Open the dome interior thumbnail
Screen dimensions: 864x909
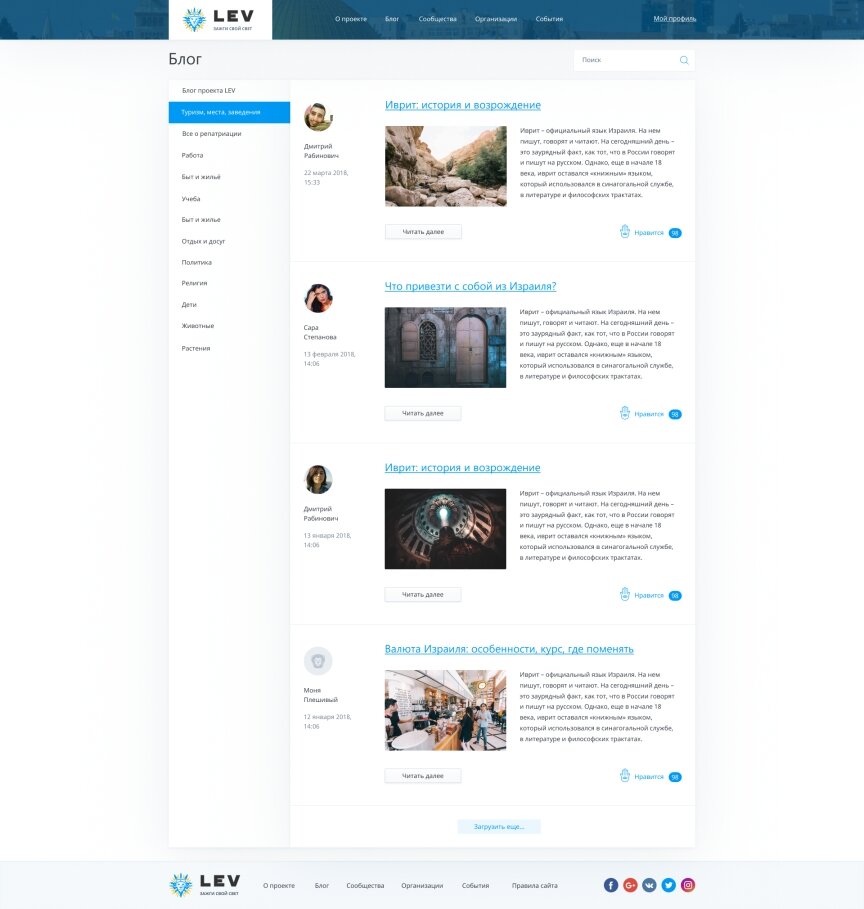click(x=445, y=529)
